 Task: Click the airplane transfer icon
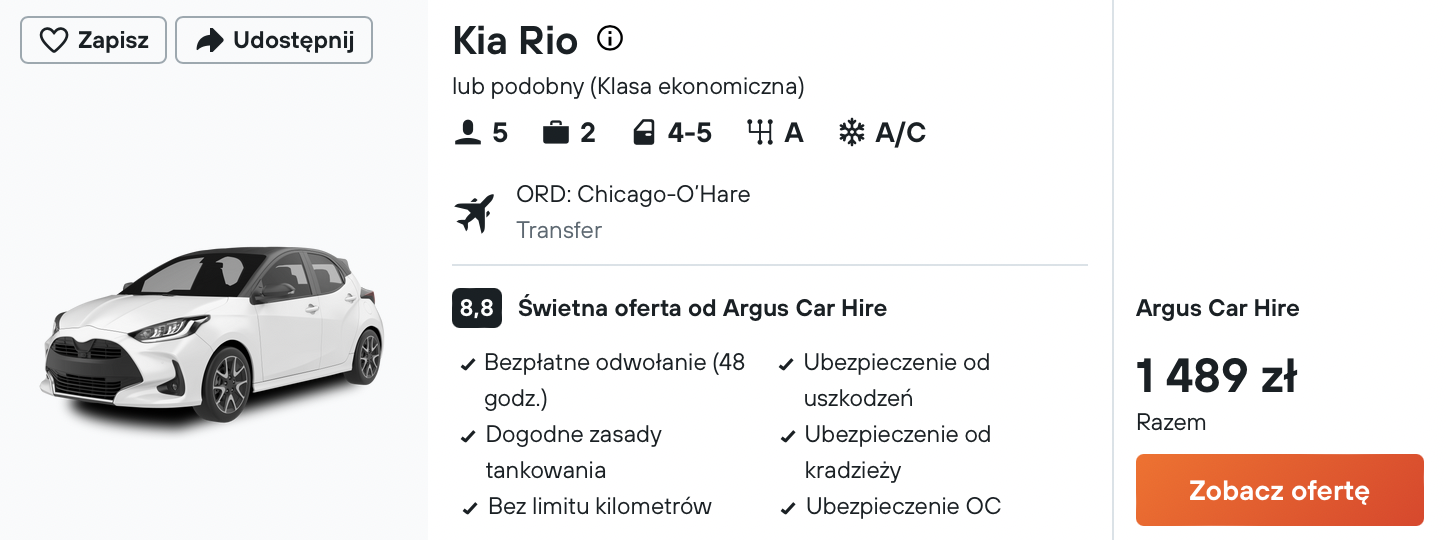(x=475, y=213)
